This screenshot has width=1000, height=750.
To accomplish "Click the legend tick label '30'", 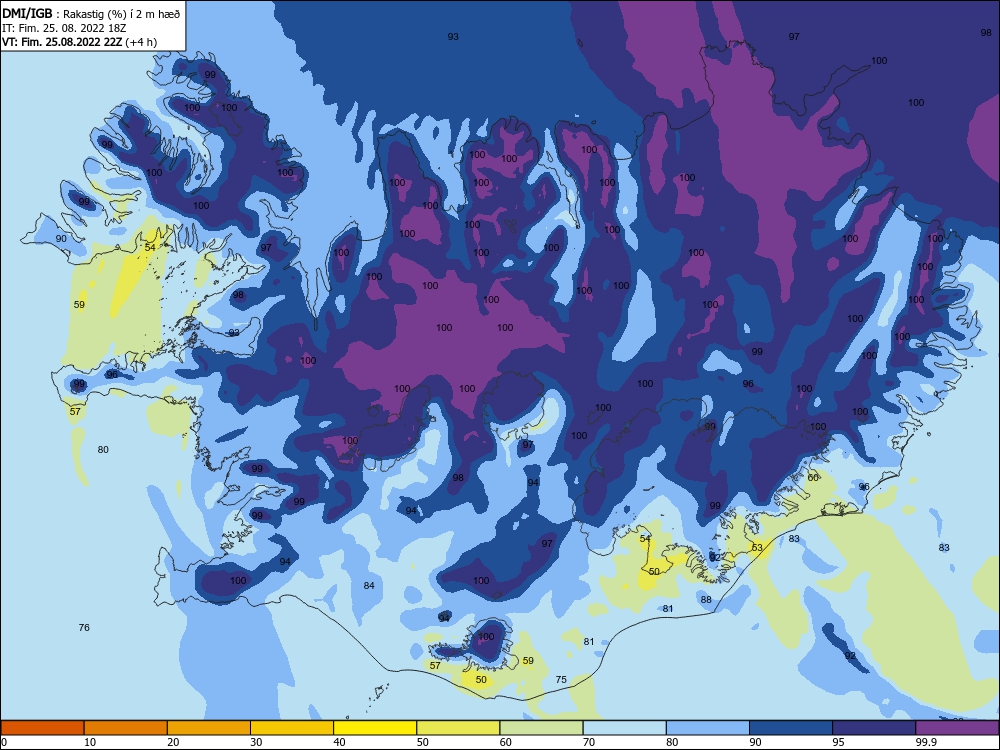I will 256,742.
